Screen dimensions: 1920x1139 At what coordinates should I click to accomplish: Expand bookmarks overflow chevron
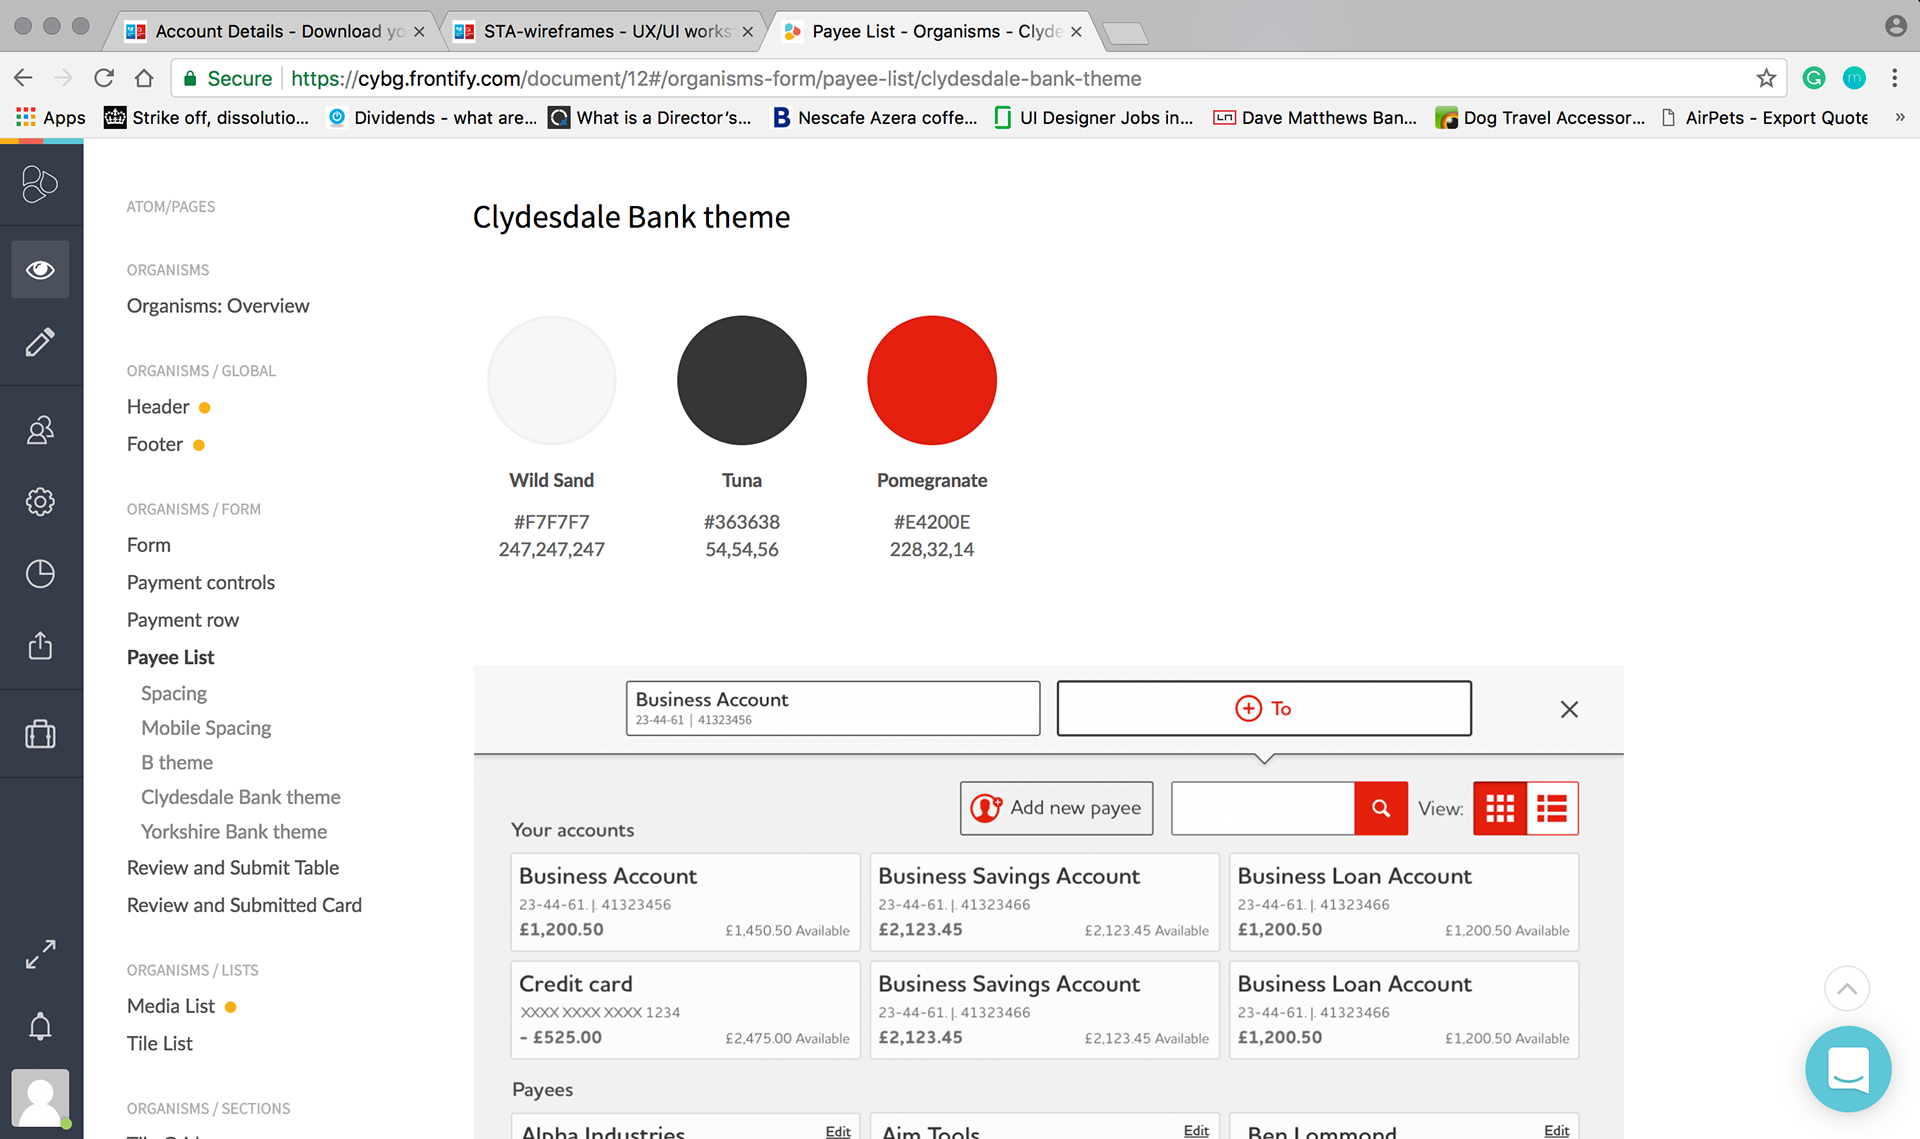click(1900, 117)
